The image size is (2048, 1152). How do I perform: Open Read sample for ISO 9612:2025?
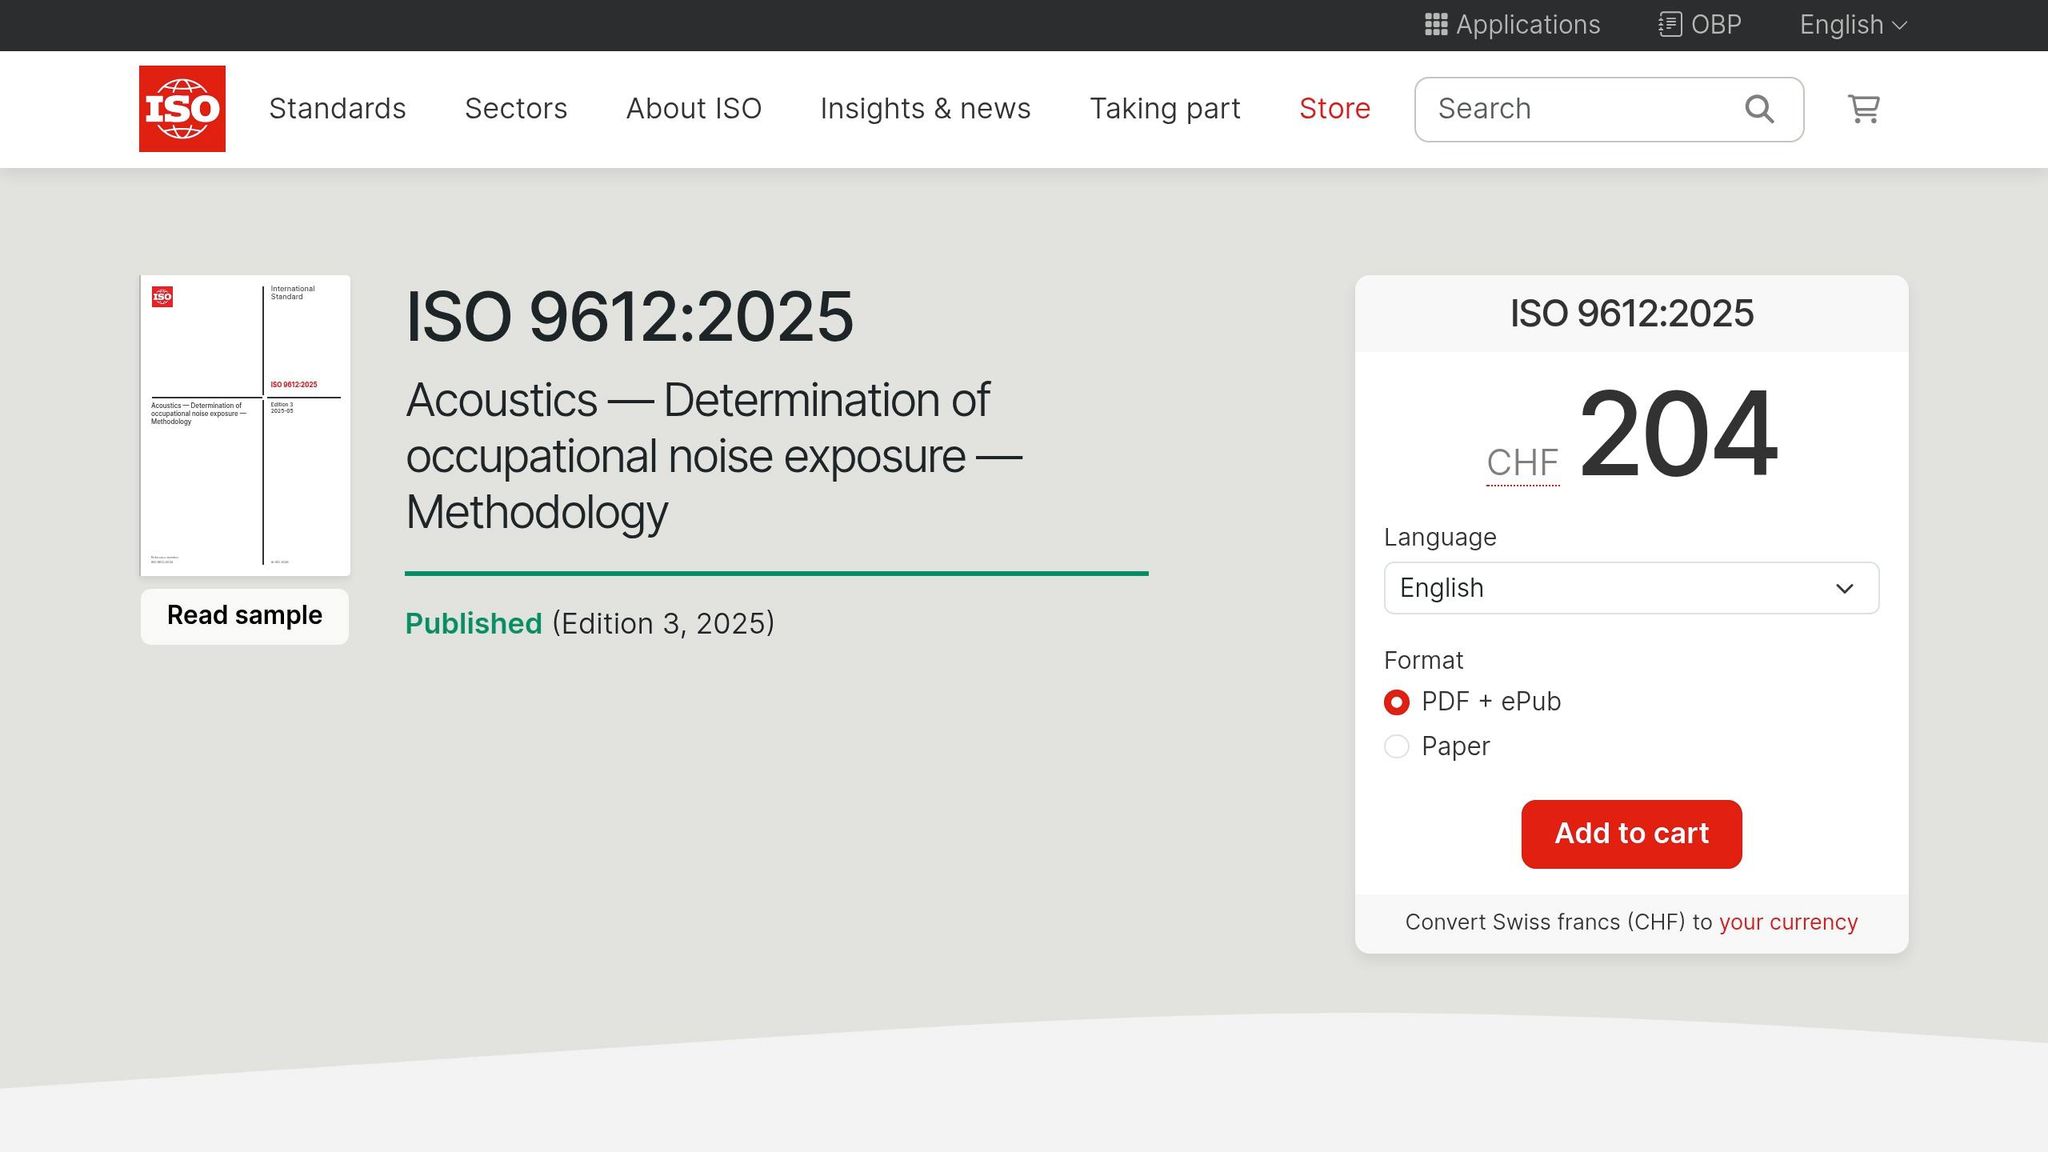tap(244, 615)
